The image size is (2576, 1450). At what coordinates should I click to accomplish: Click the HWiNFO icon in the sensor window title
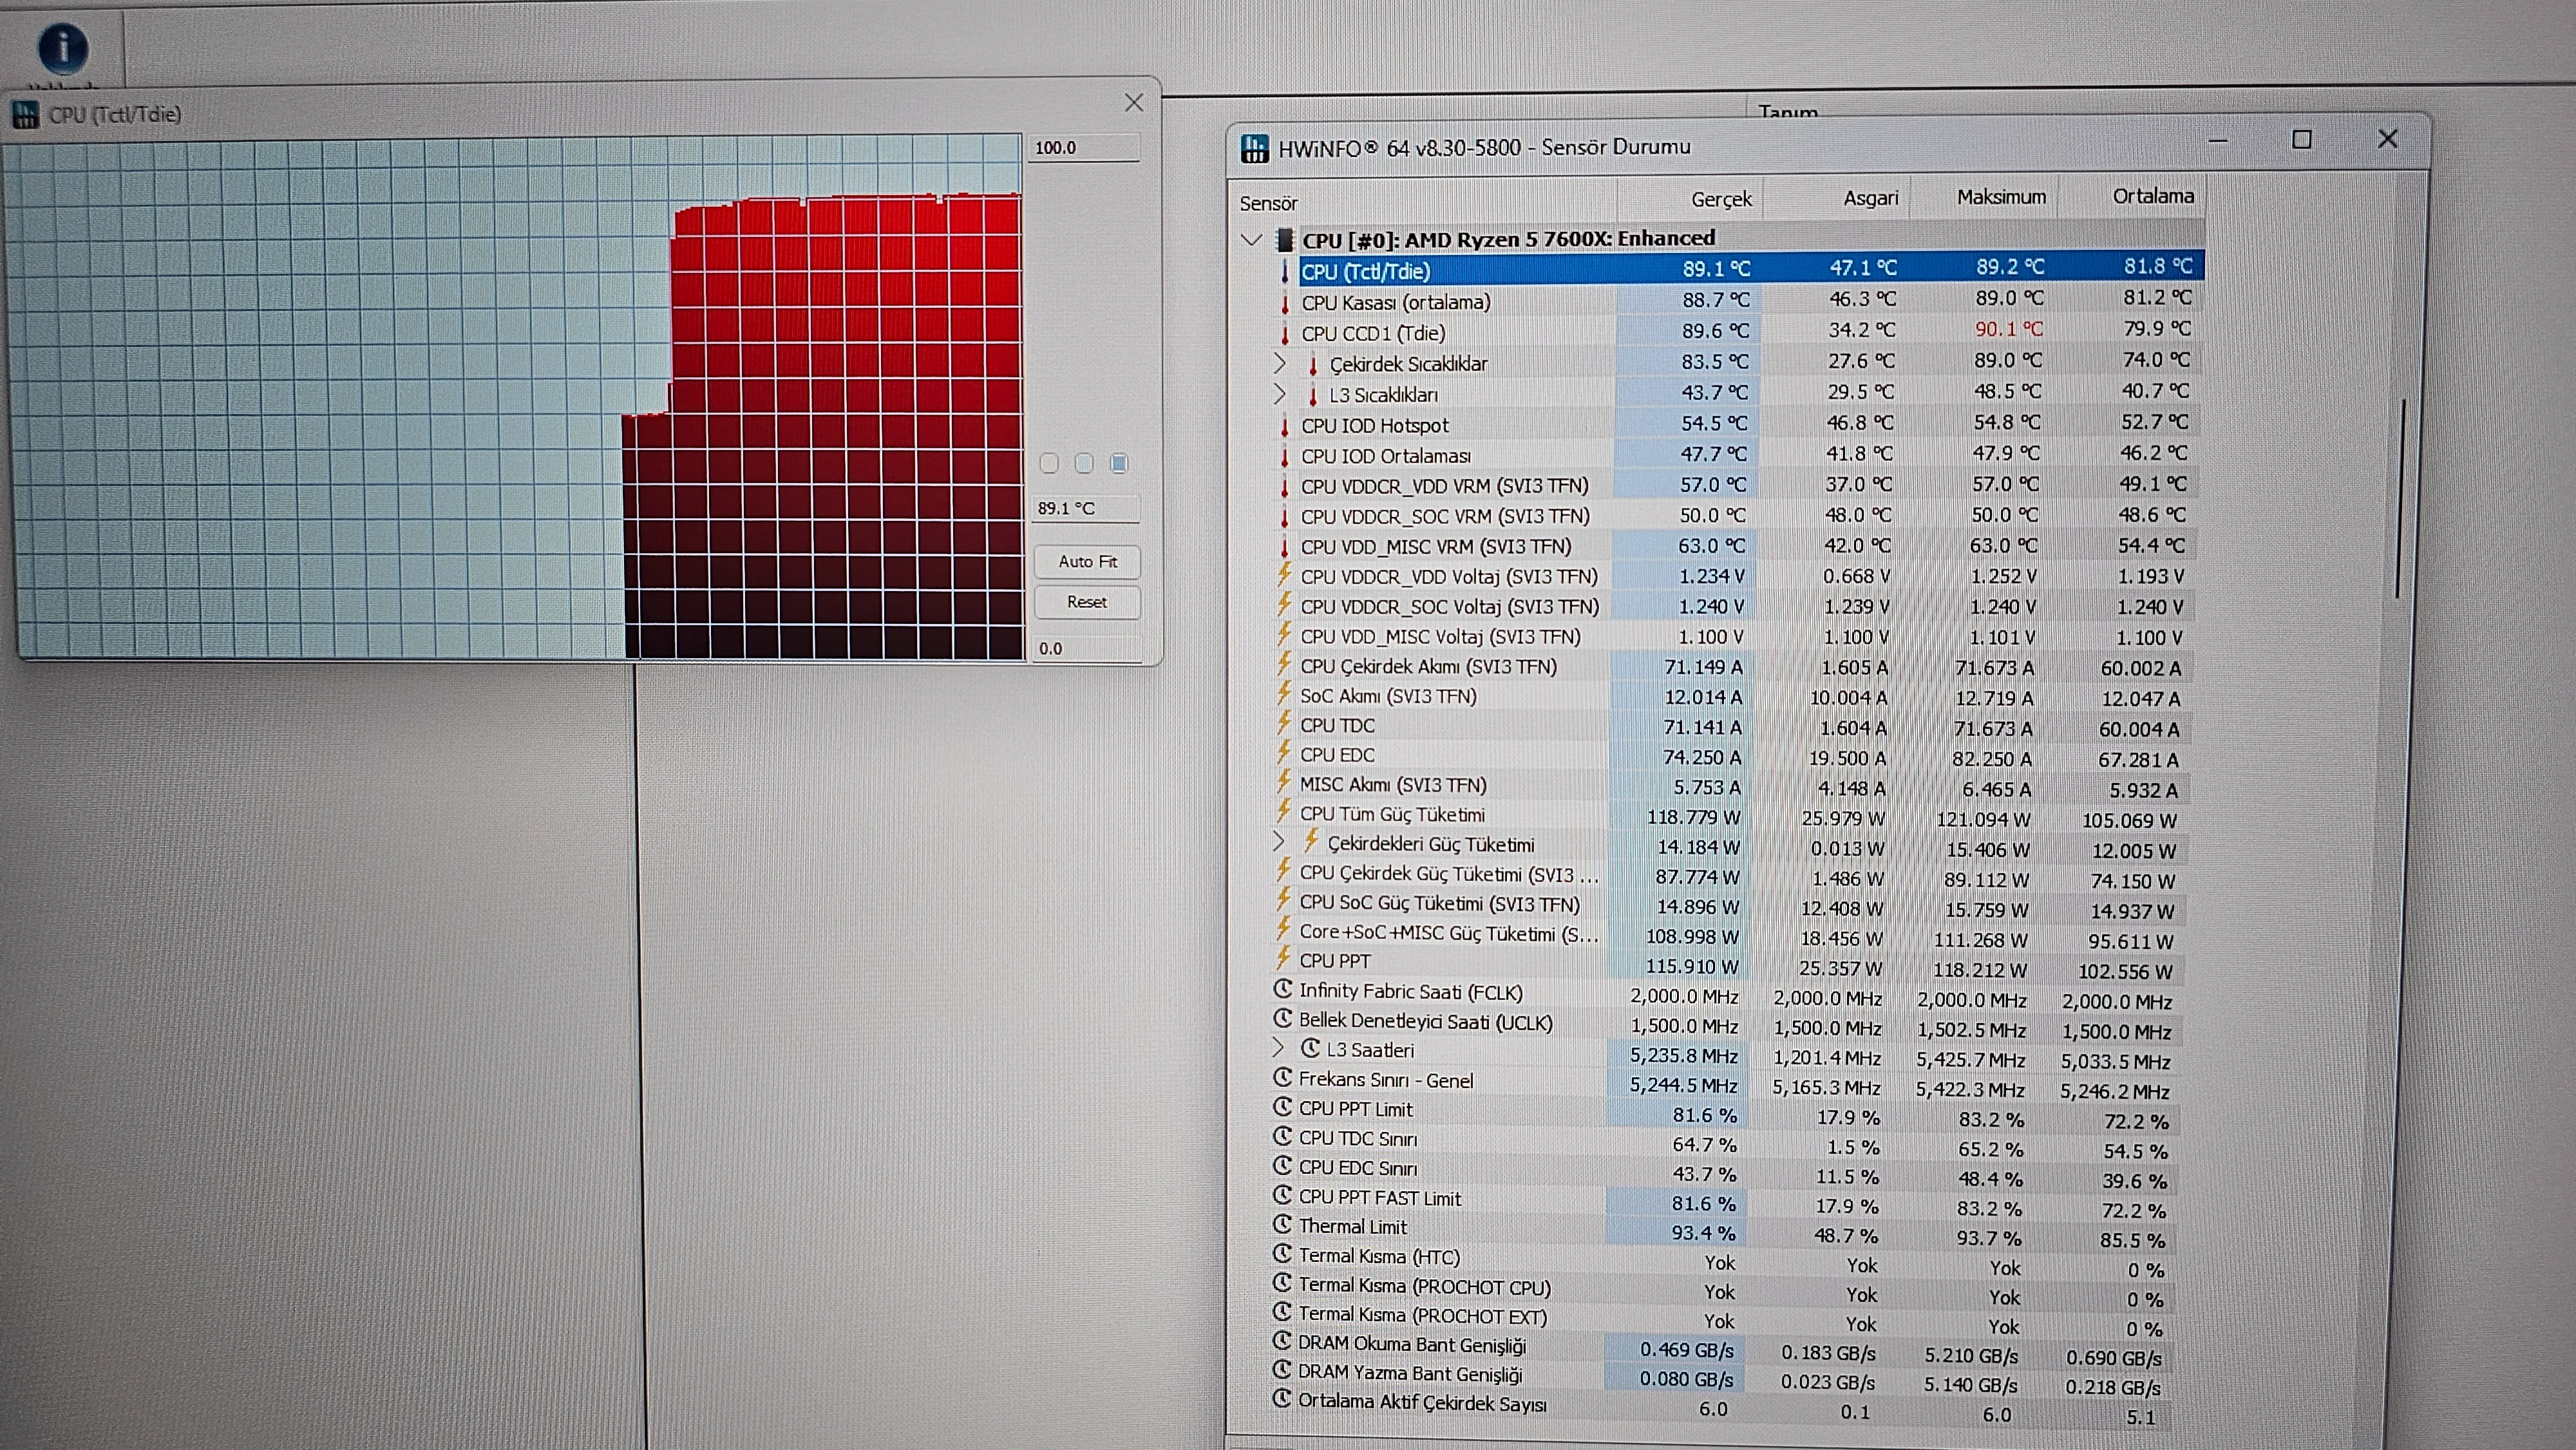coord(1254,148)
